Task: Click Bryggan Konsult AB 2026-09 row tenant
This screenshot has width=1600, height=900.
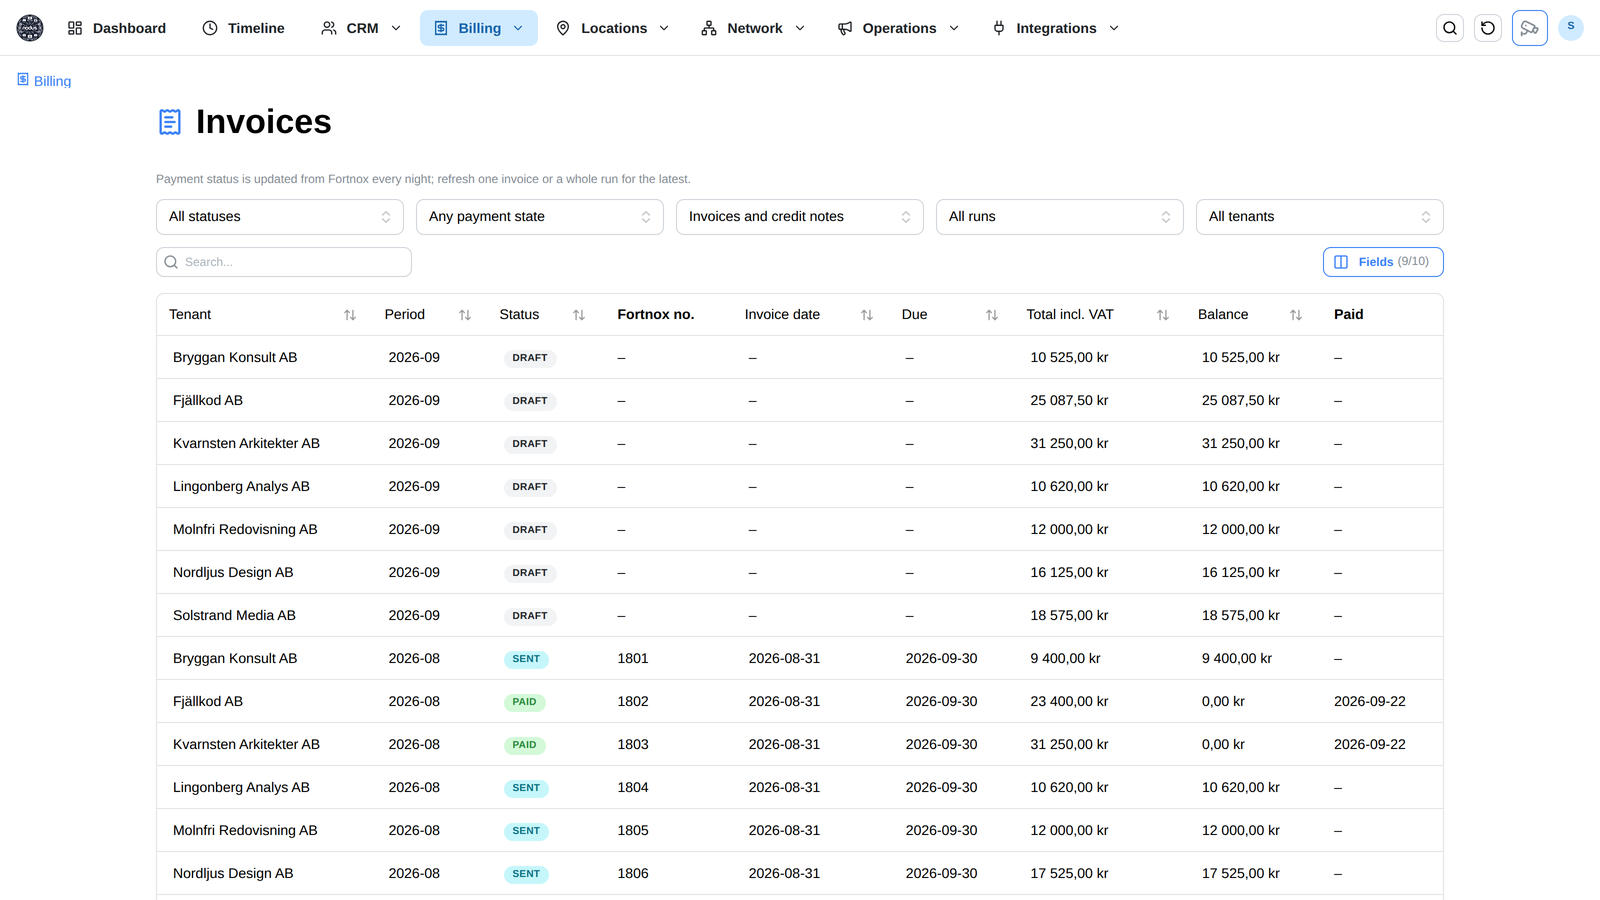Action: click(x=235, y=357)
